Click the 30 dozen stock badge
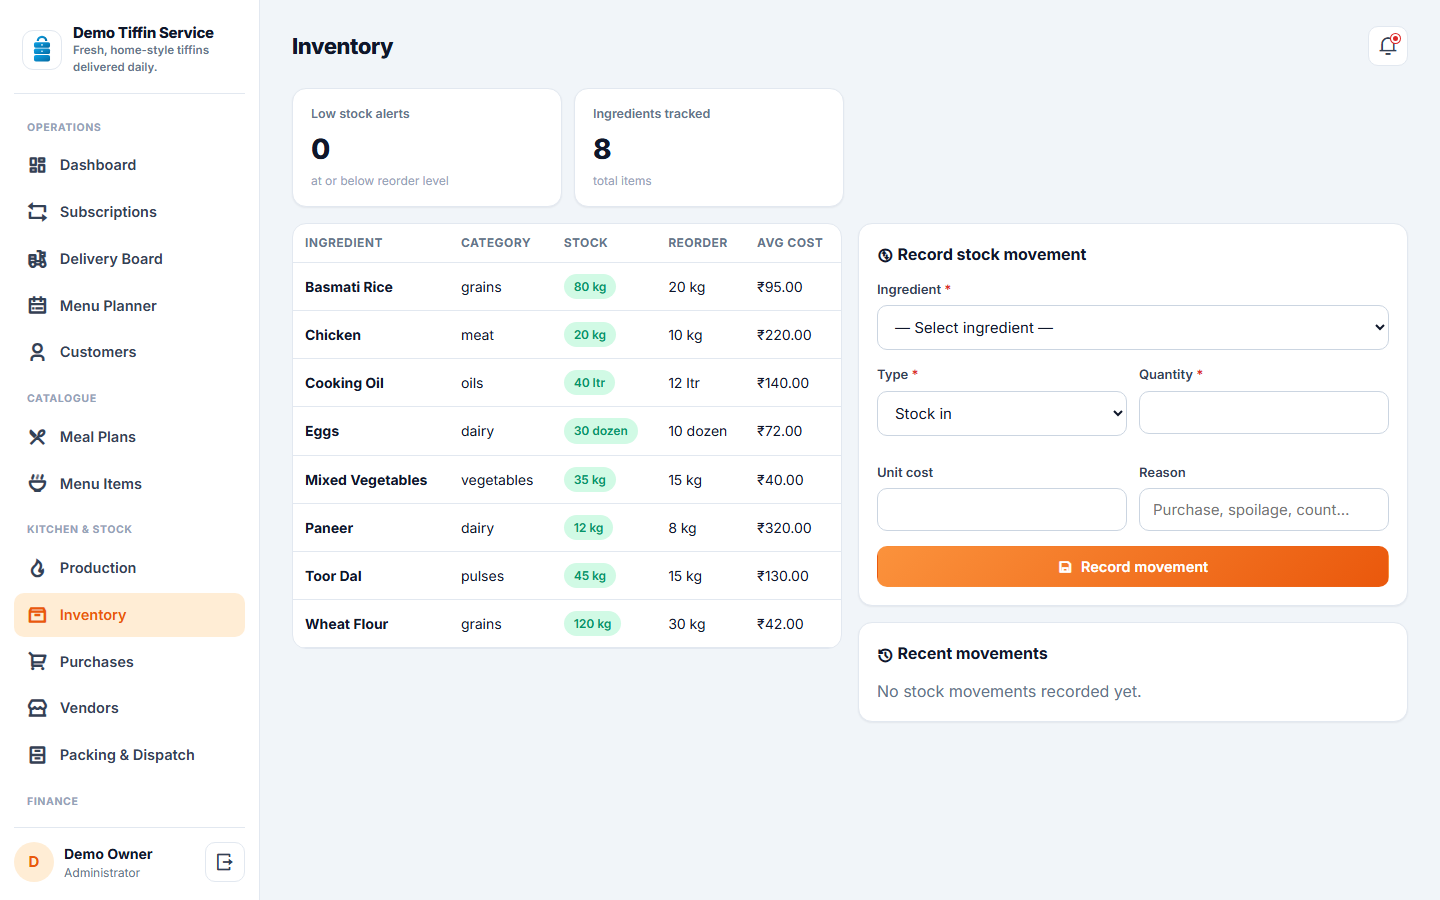Viewport: 1440px width, 900px height. click(600, 431)
